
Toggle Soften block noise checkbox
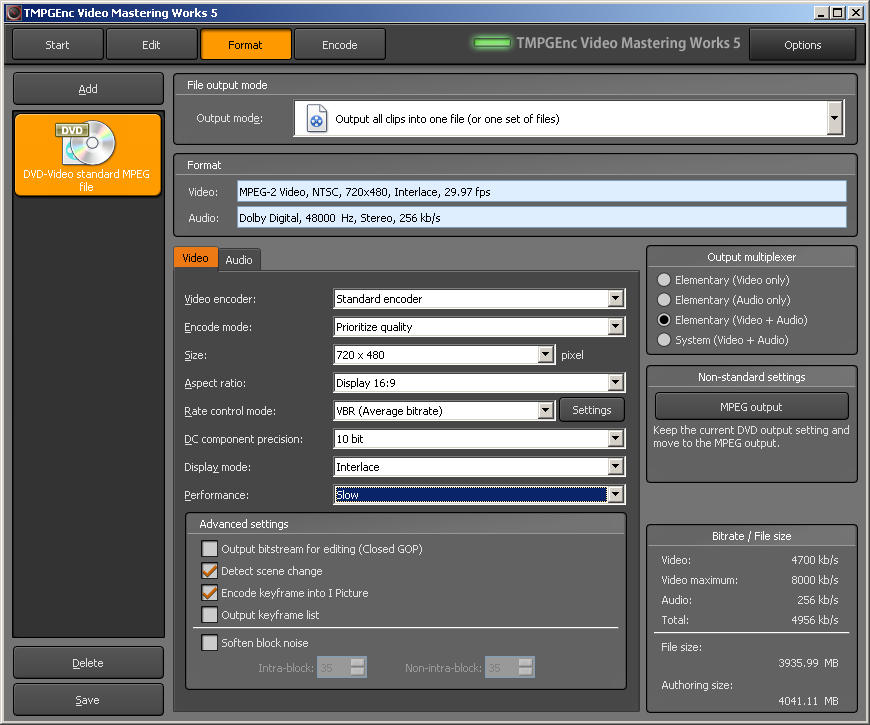coord(210,643)
